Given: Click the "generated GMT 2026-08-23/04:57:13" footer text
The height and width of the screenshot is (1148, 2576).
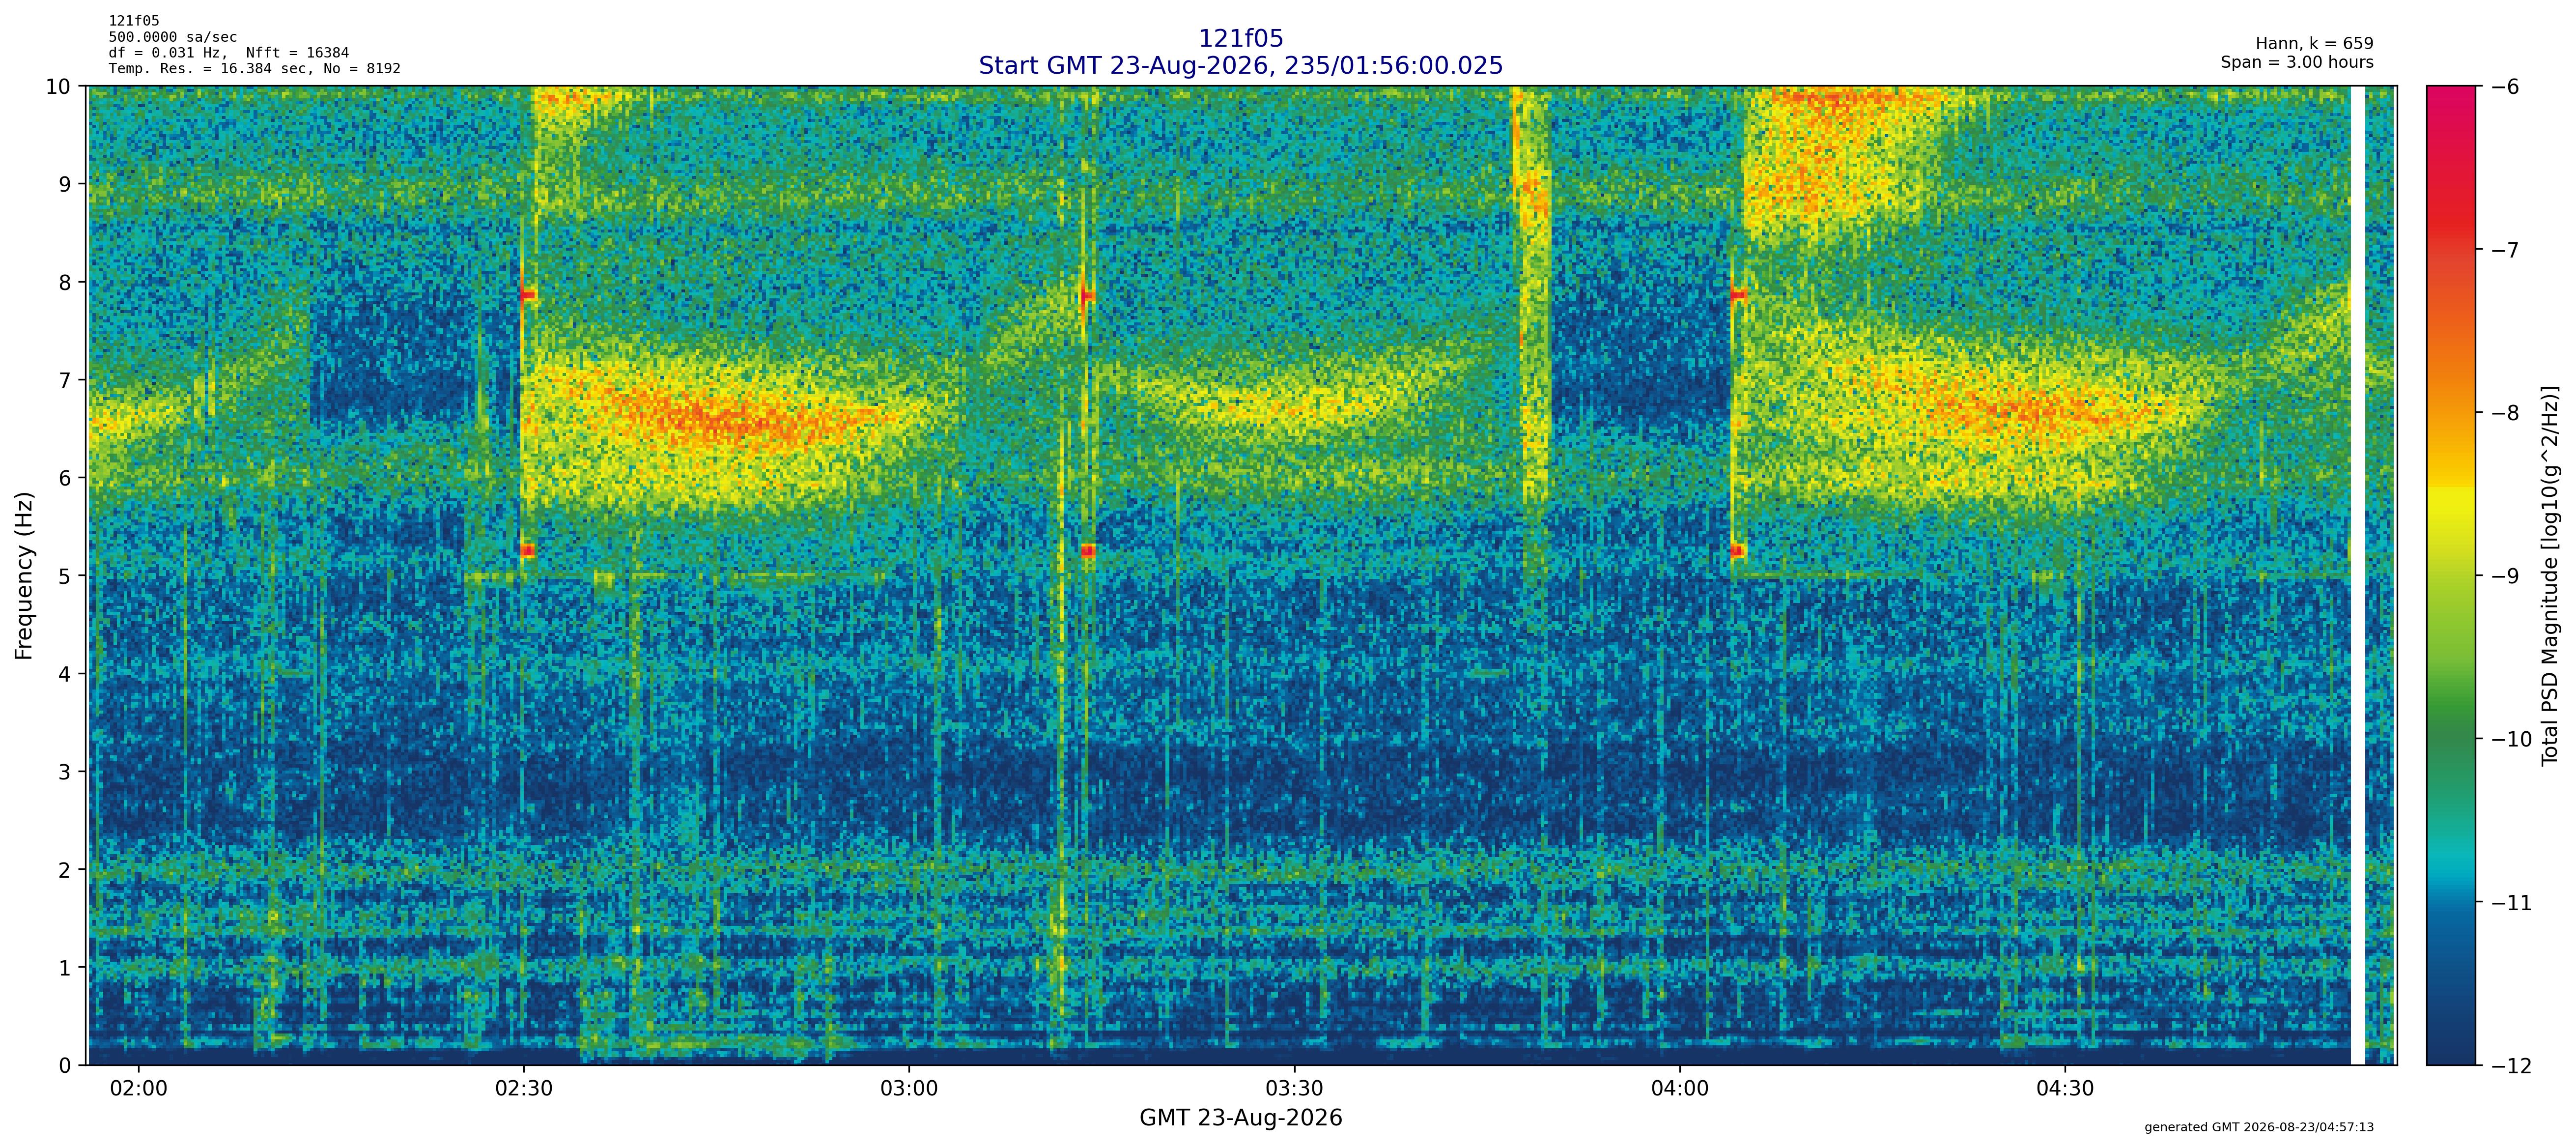Looking at the screenshot, I should click(2259, 1127).
